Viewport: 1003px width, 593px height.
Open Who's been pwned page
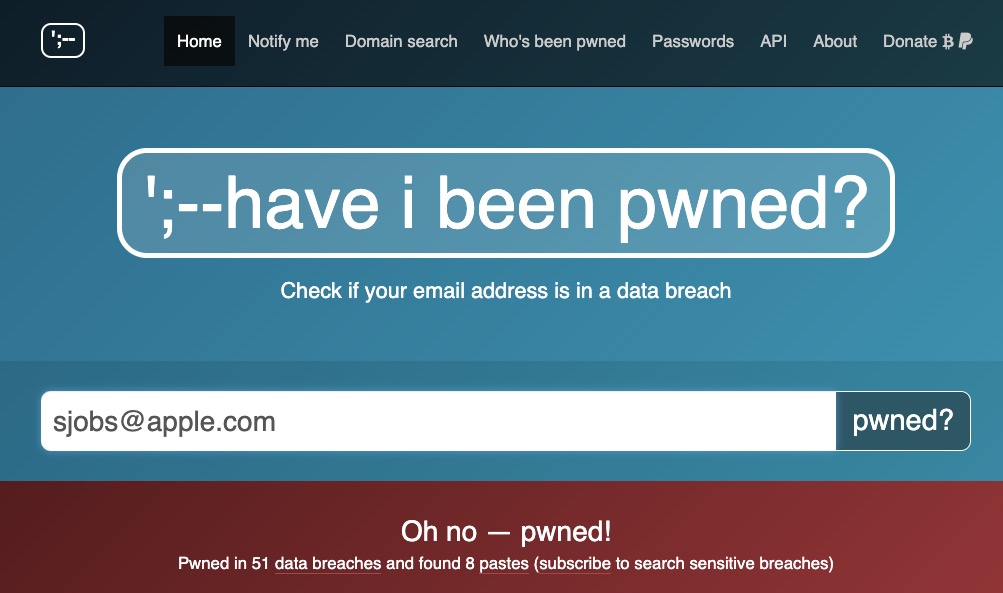coord(555,41)
